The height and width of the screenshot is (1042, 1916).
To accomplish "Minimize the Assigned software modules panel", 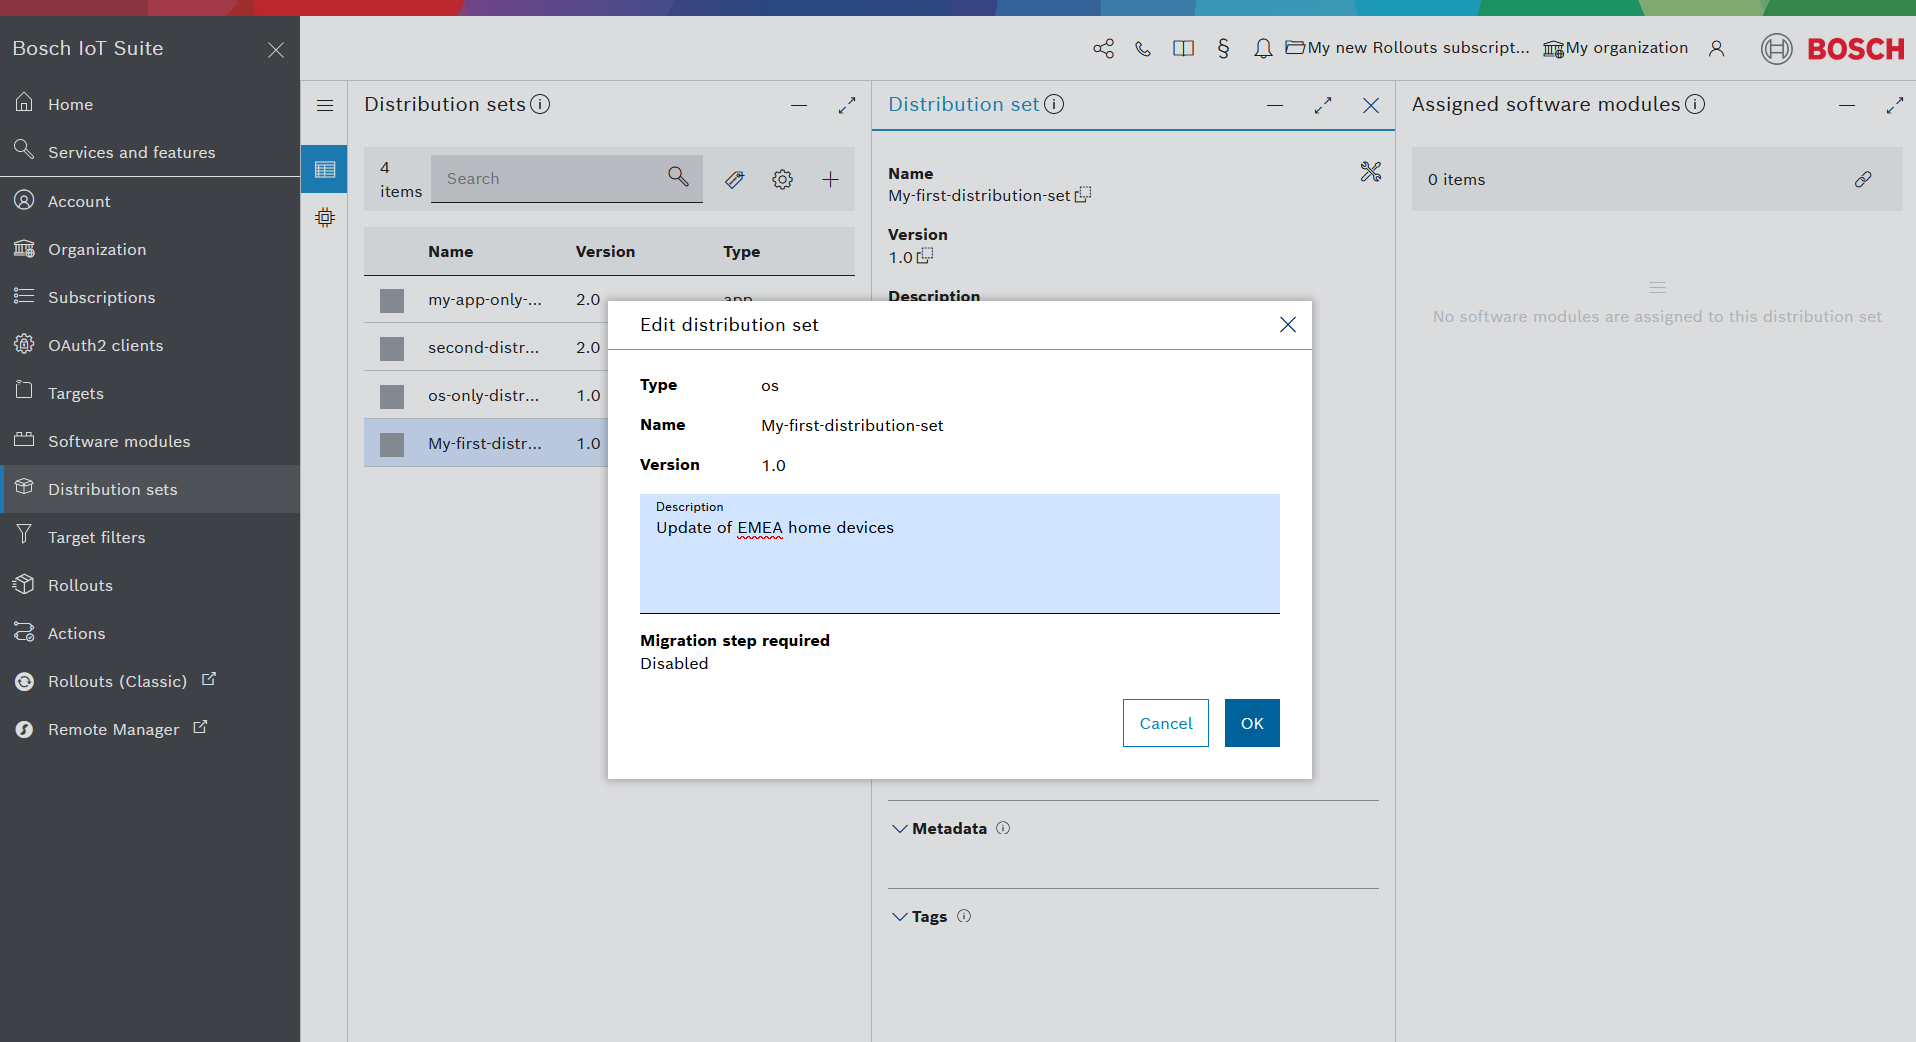I will pos(1847,105).
